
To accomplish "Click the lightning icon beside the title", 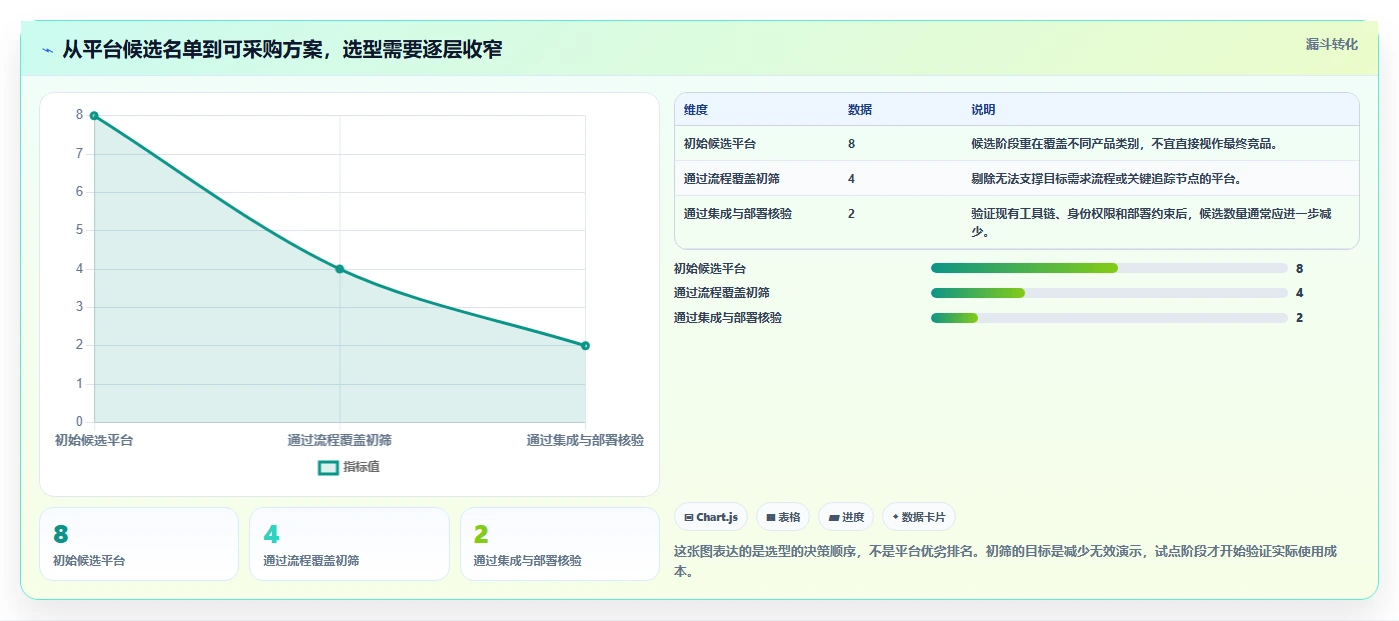I will pyautogui.click(x=48, y=50).
